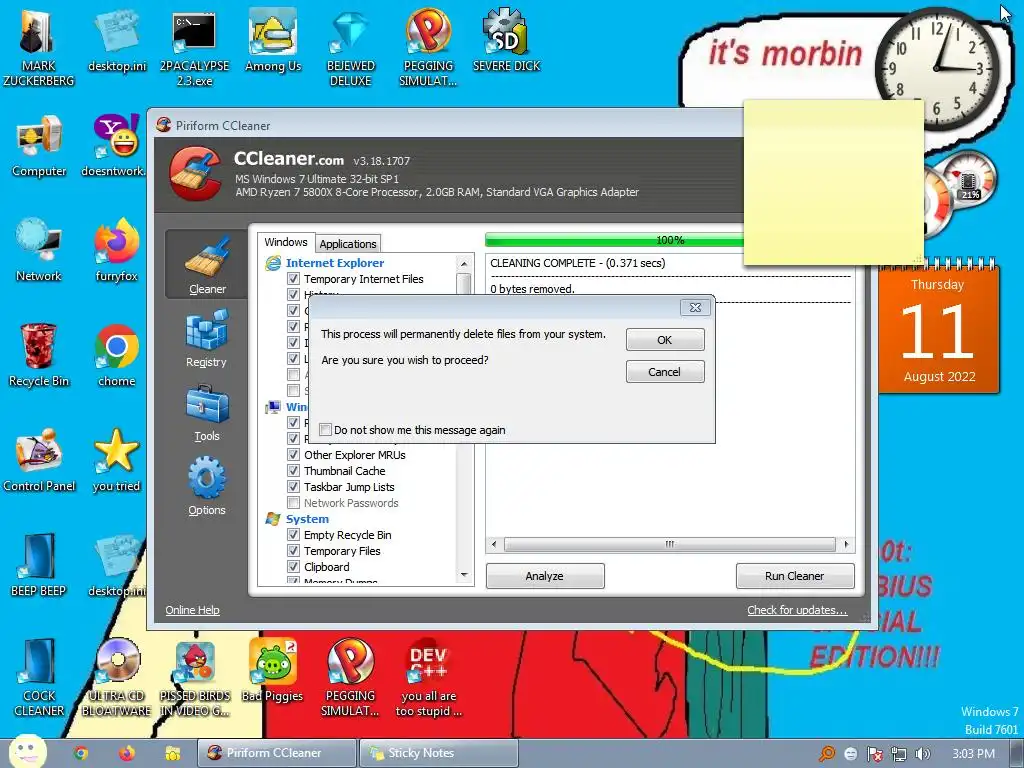Switch to the Applications tab
1024x768 pixels.
348,244
